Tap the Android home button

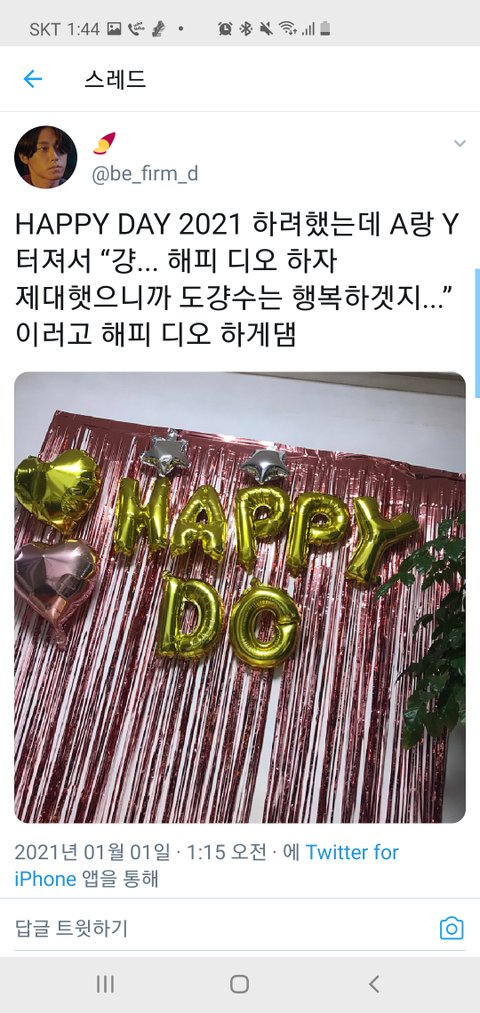click(240, 984)
